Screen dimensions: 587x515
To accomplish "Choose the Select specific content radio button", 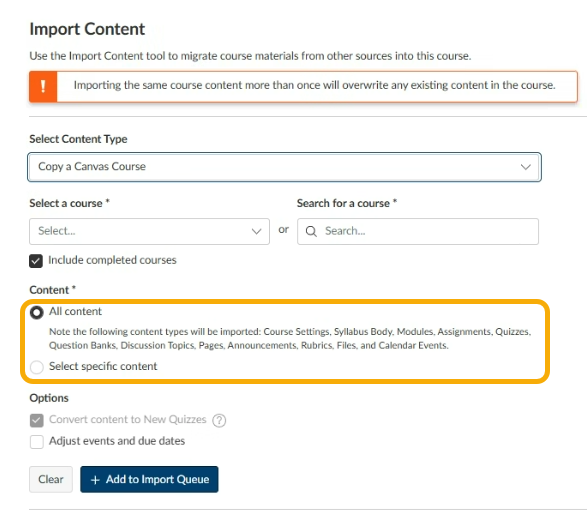I will tap(37, 367).
